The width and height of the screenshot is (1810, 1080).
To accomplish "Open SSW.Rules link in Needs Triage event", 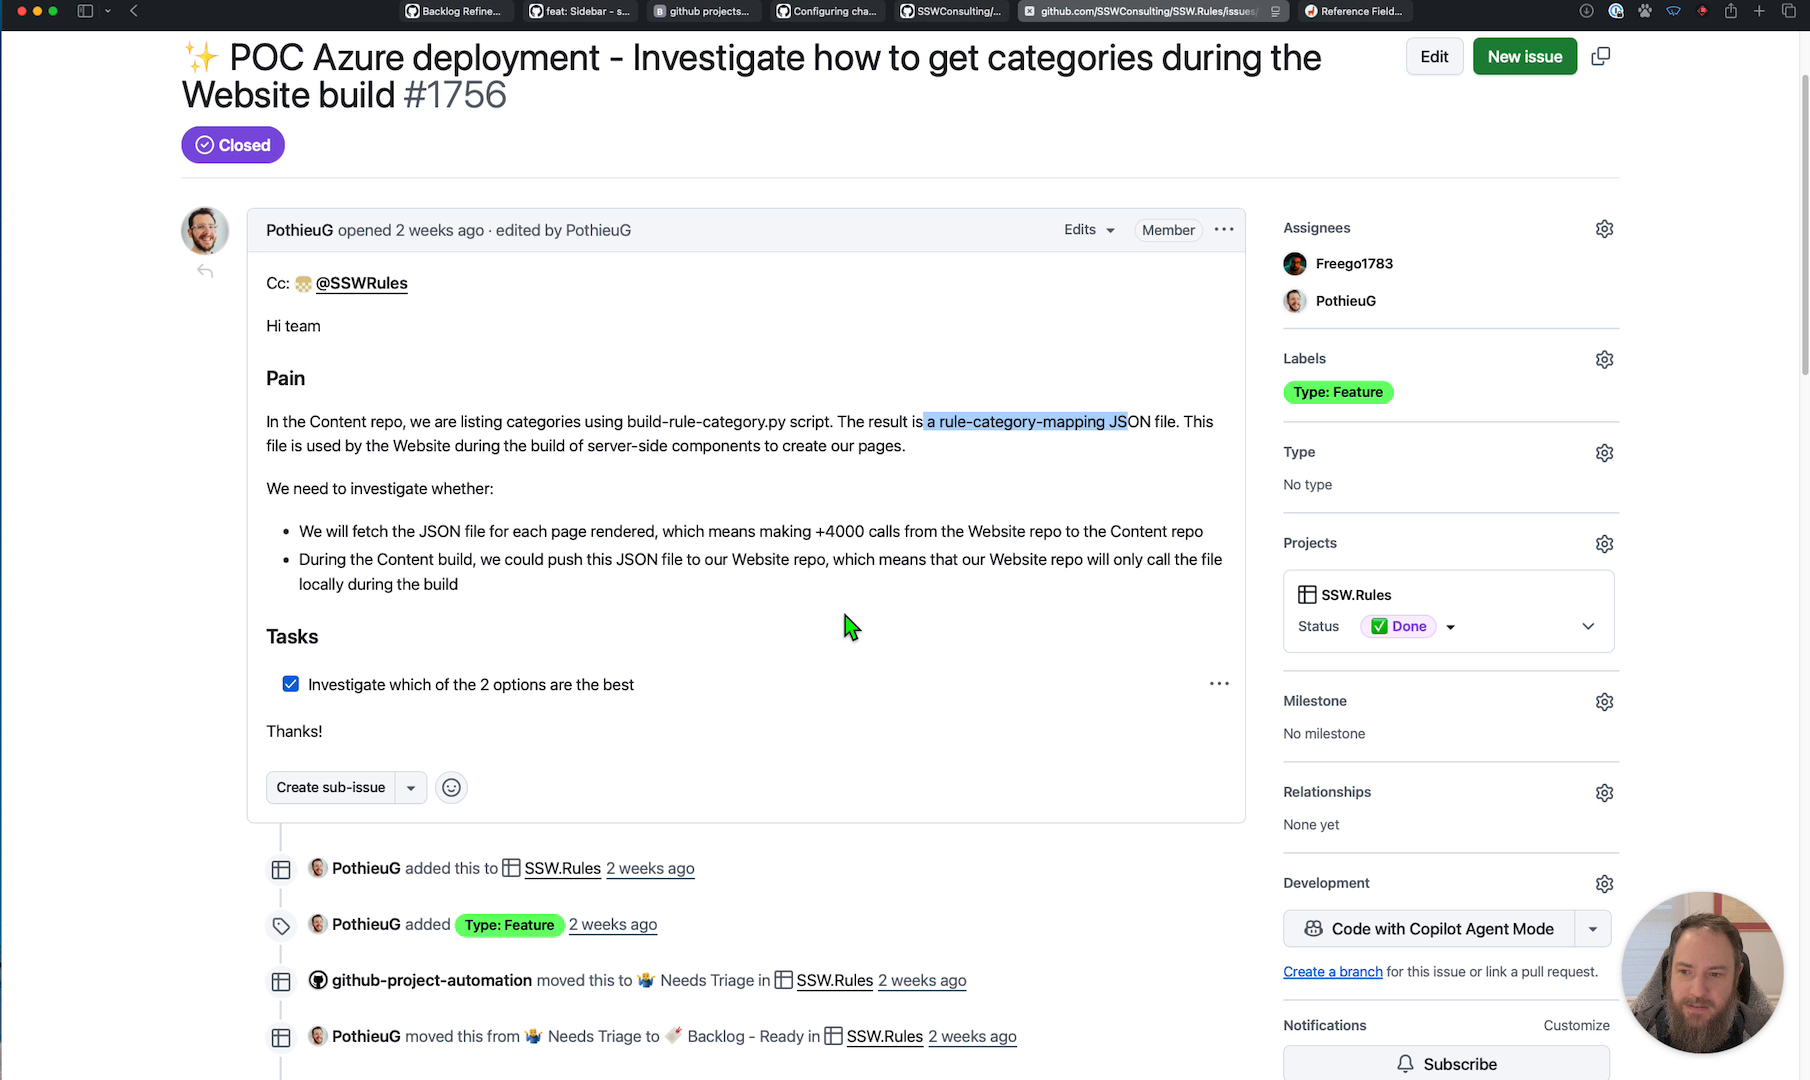I will (834, 981).
